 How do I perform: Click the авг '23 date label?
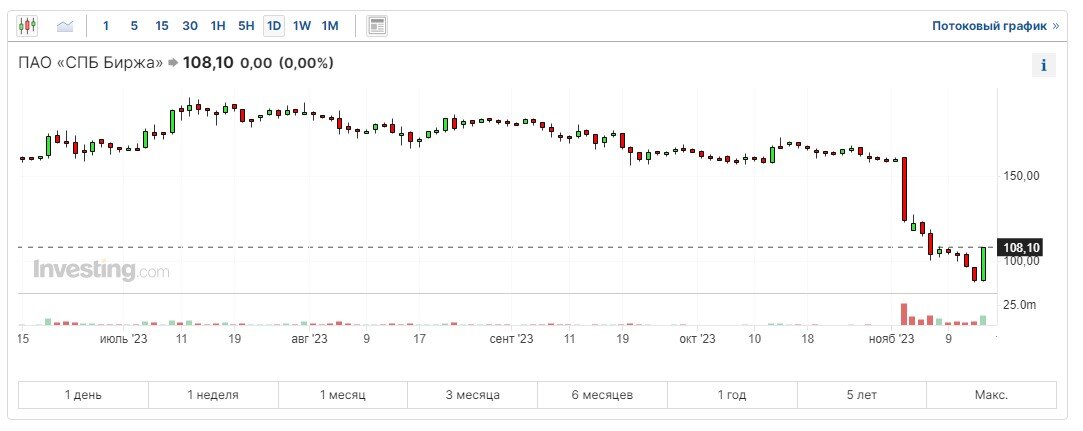click(309, 339)
